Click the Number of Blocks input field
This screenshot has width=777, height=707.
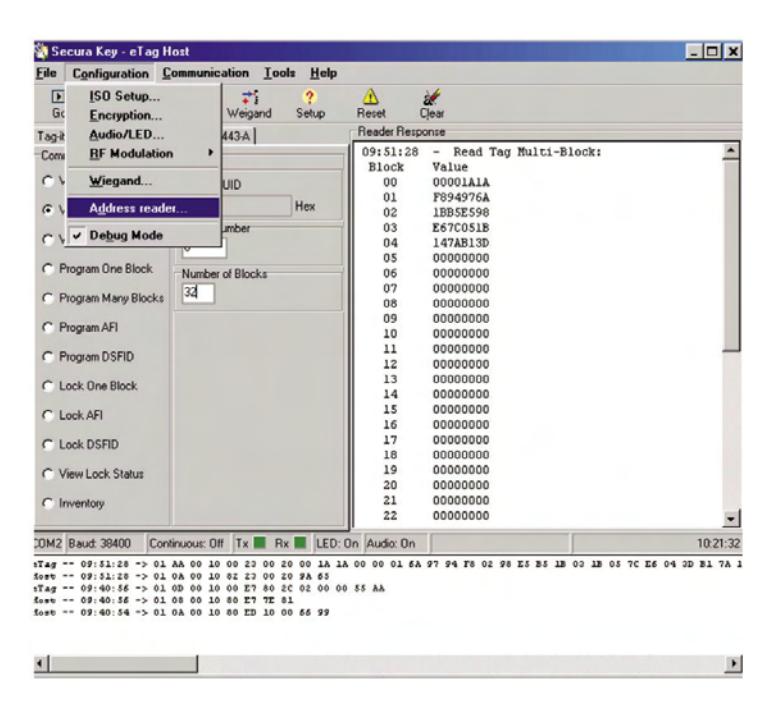pyautogui.click(x=198, y=293)
